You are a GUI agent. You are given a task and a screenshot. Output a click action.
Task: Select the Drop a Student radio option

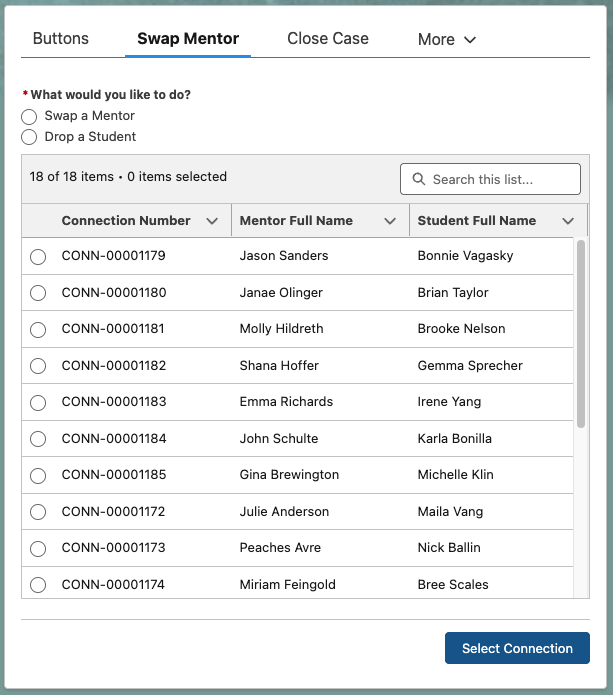click(29, 137)
